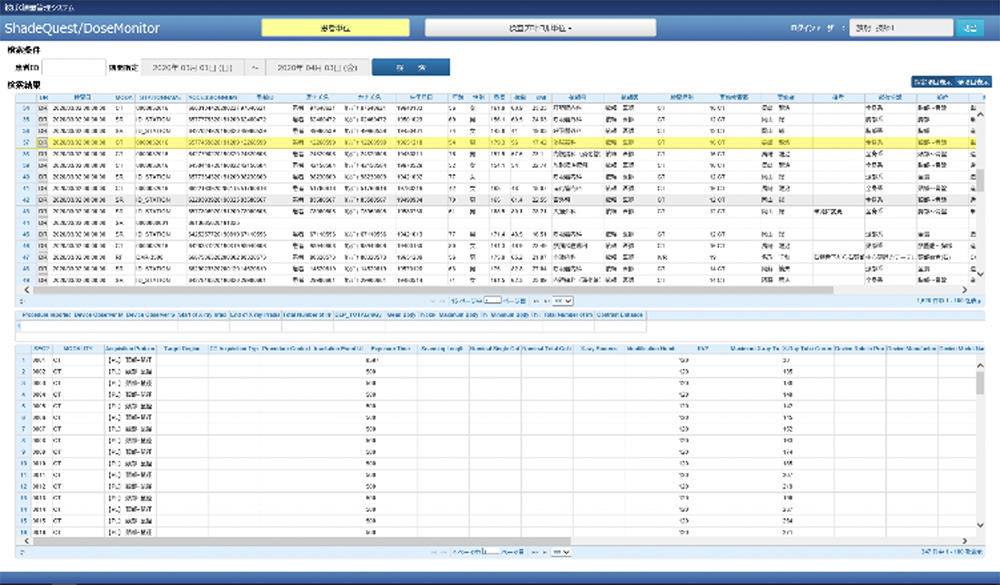The height and width of the screenshot is (585, 1000).
Task: Click the page number box in top pager
Action: (x=492, y=300)
